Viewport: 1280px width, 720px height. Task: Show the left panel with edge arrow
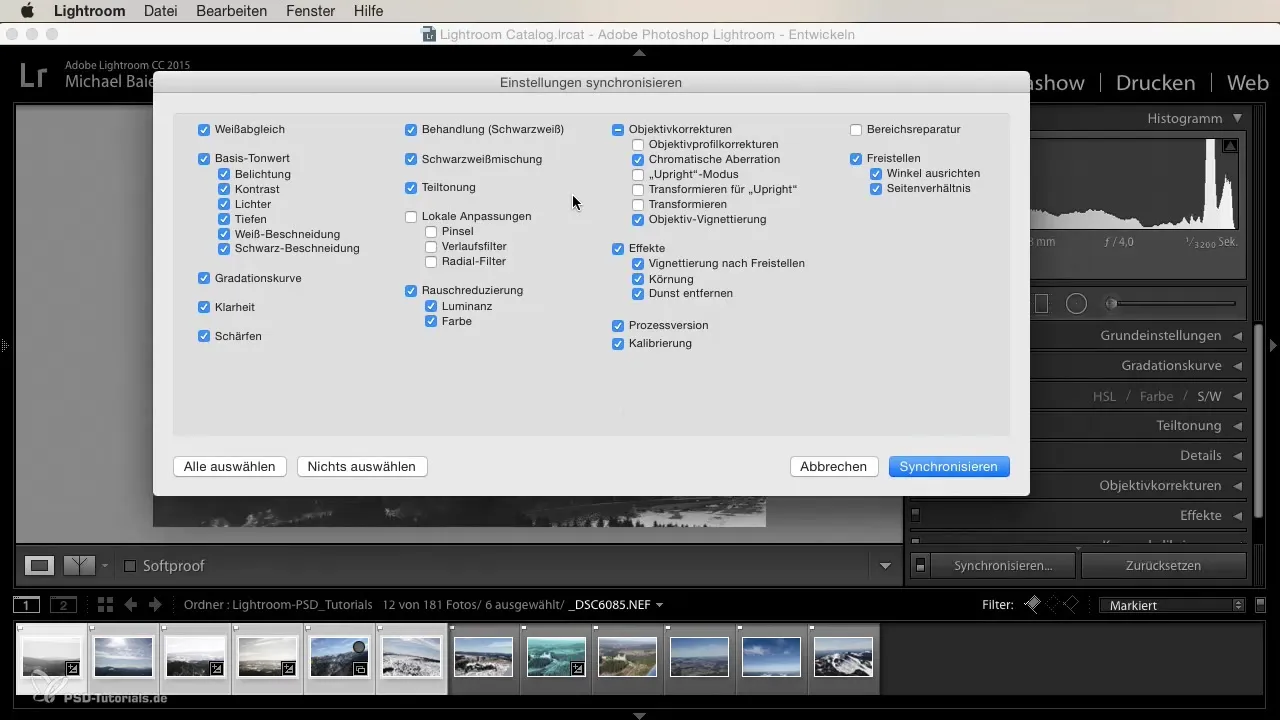[5, 345]
